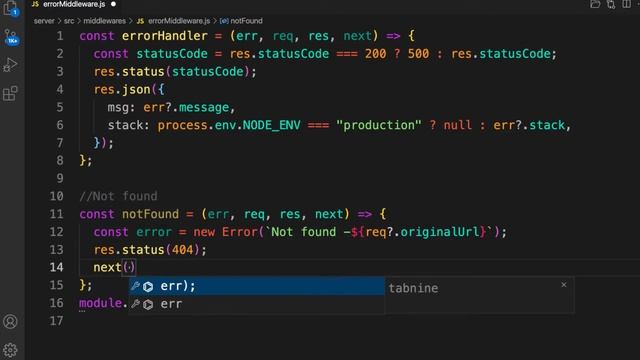640x360 pixels.
Task: Click the 'tabnine' label in details panel
Action: 413,288
